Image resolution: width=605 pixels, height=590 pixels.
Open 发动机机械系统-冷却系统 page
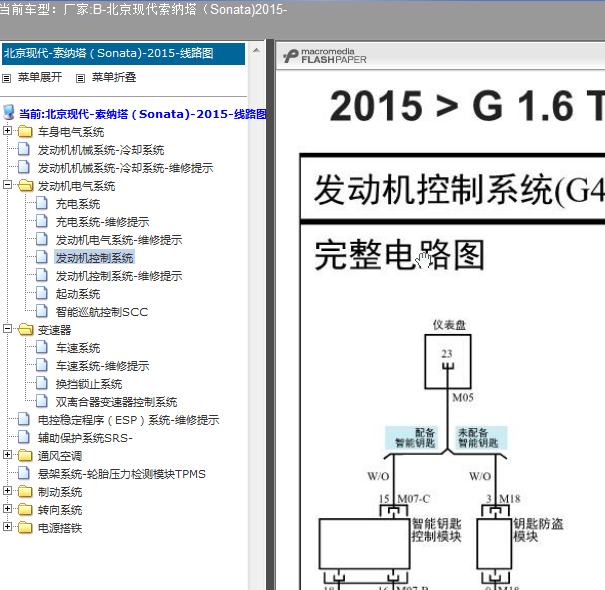pos(101,150)
